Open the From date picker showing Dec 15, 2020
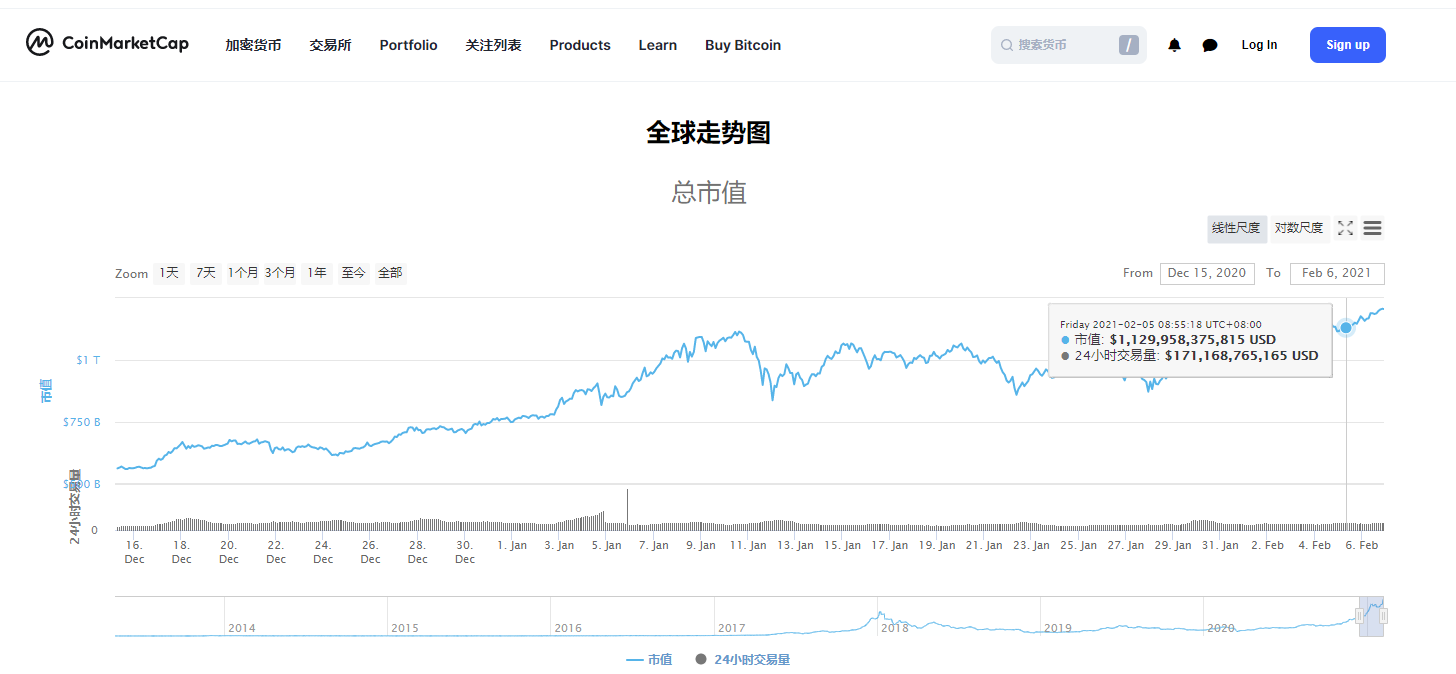Screen dimensions: 1456x674 point(1207,273)
